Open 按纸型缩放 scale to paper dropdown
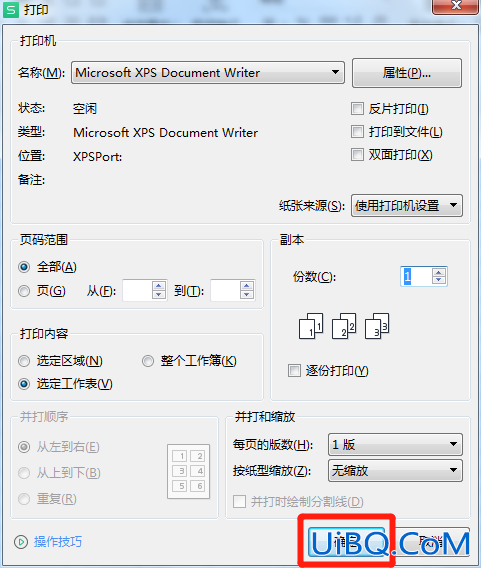The width and height of the screenshot is (481, 568). point(395,471)
